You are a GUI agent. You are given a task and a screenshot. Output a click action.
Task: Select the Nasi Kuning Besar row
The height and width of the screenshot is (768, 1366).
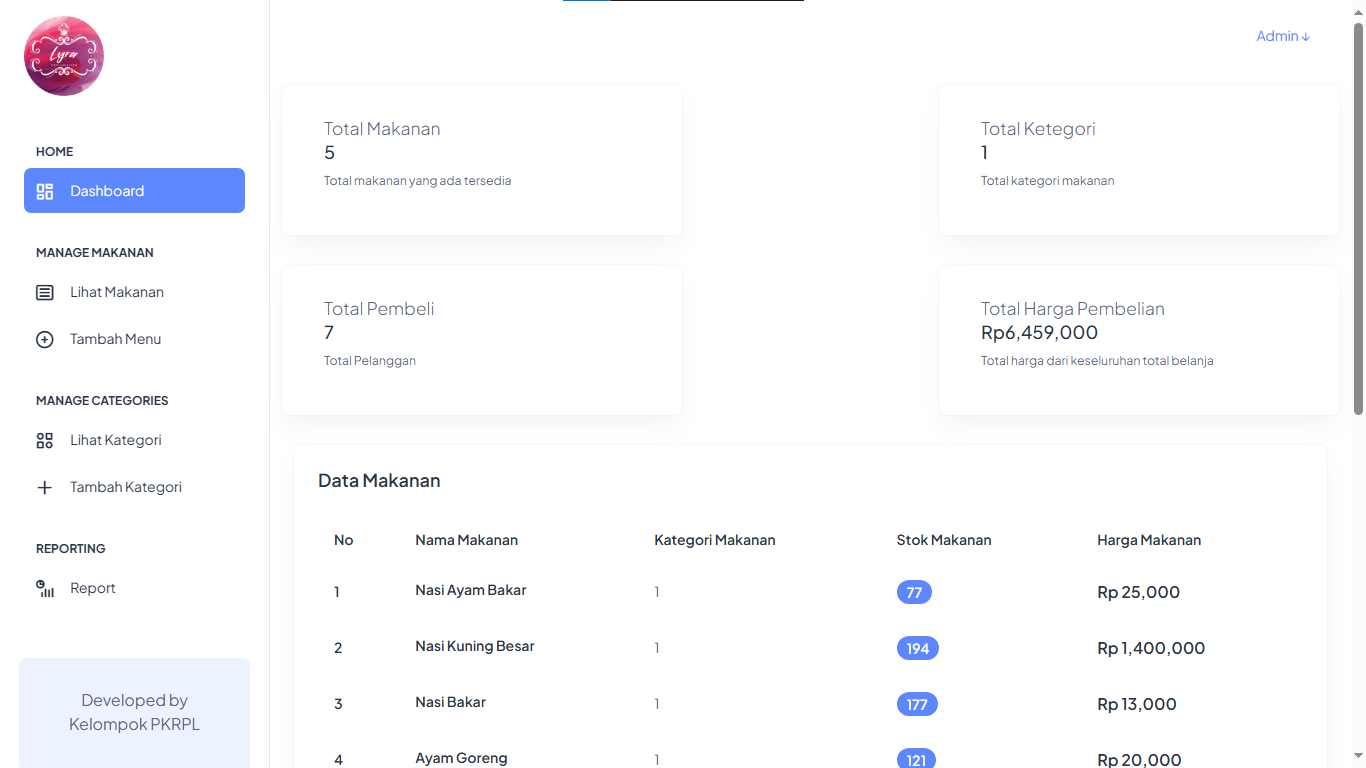tap(475, 647)
